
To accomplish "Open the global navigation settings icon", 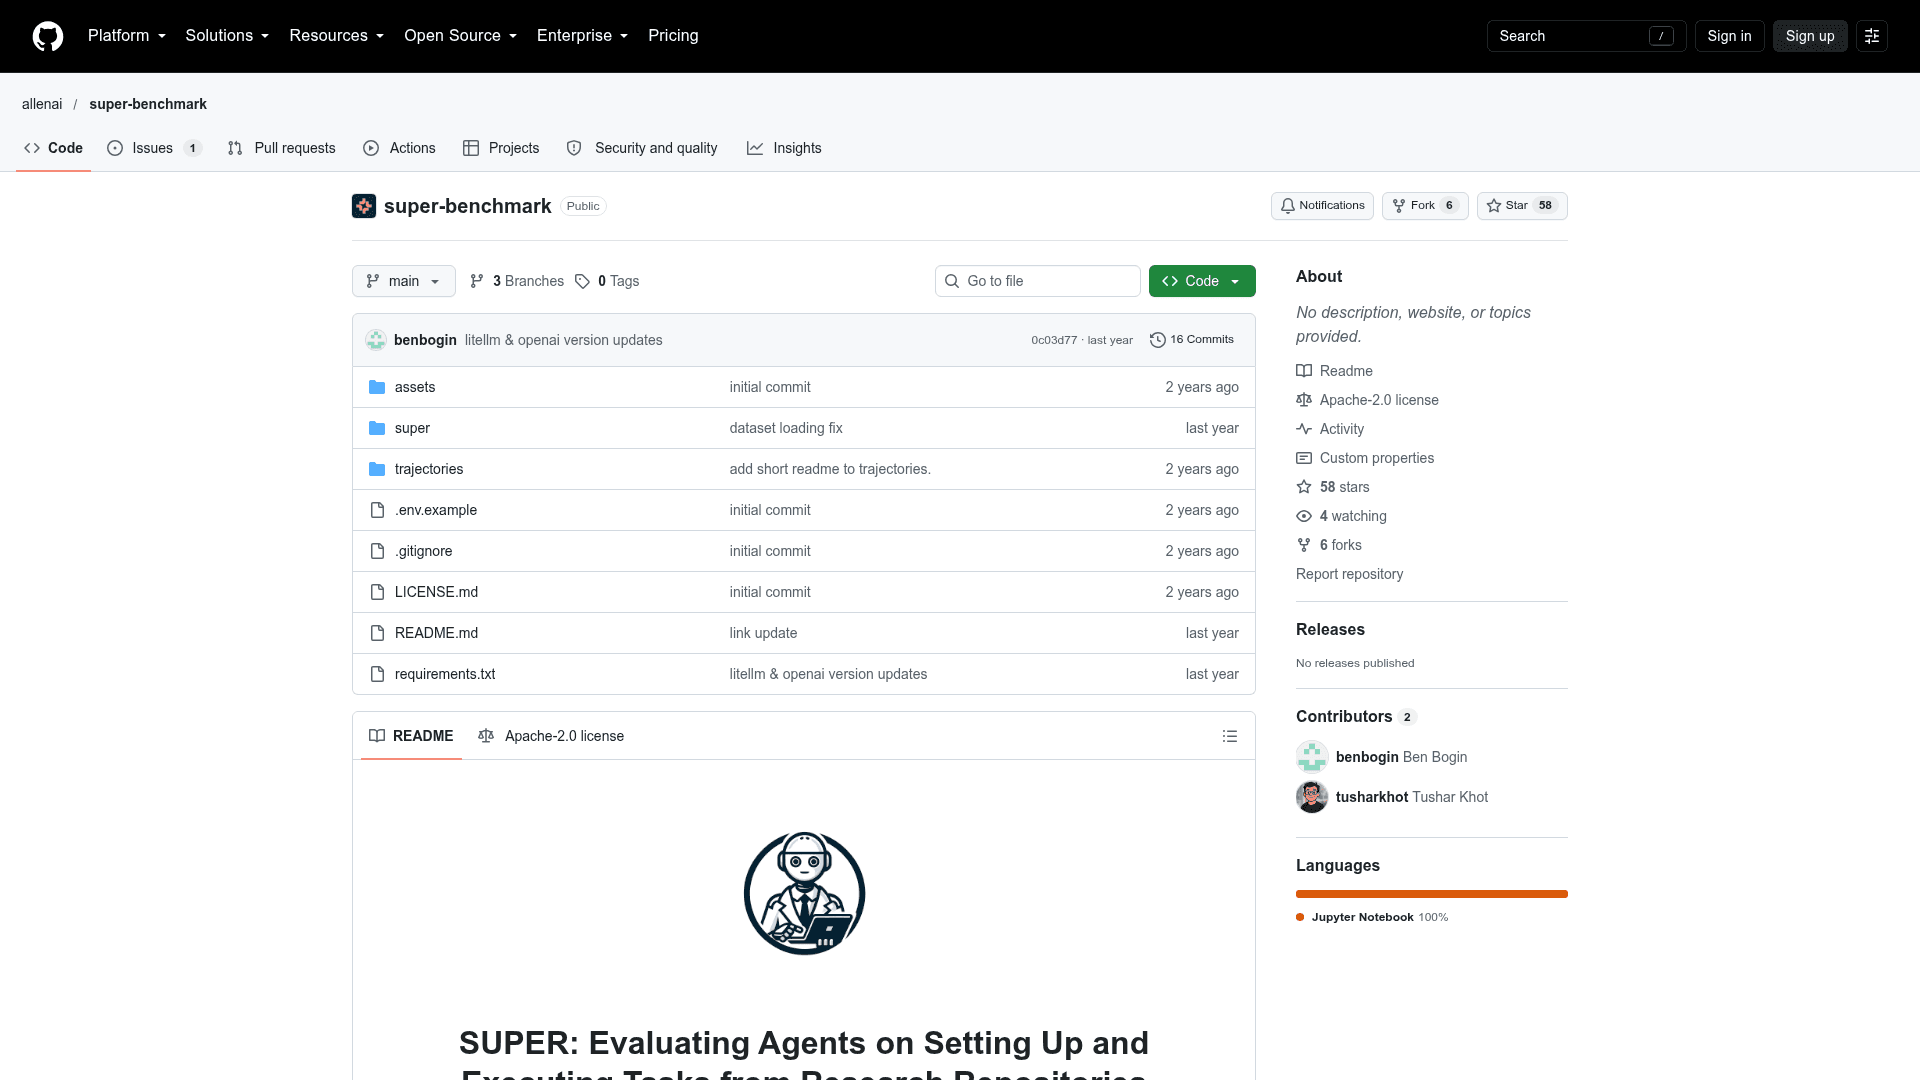I will [1872, 36].
